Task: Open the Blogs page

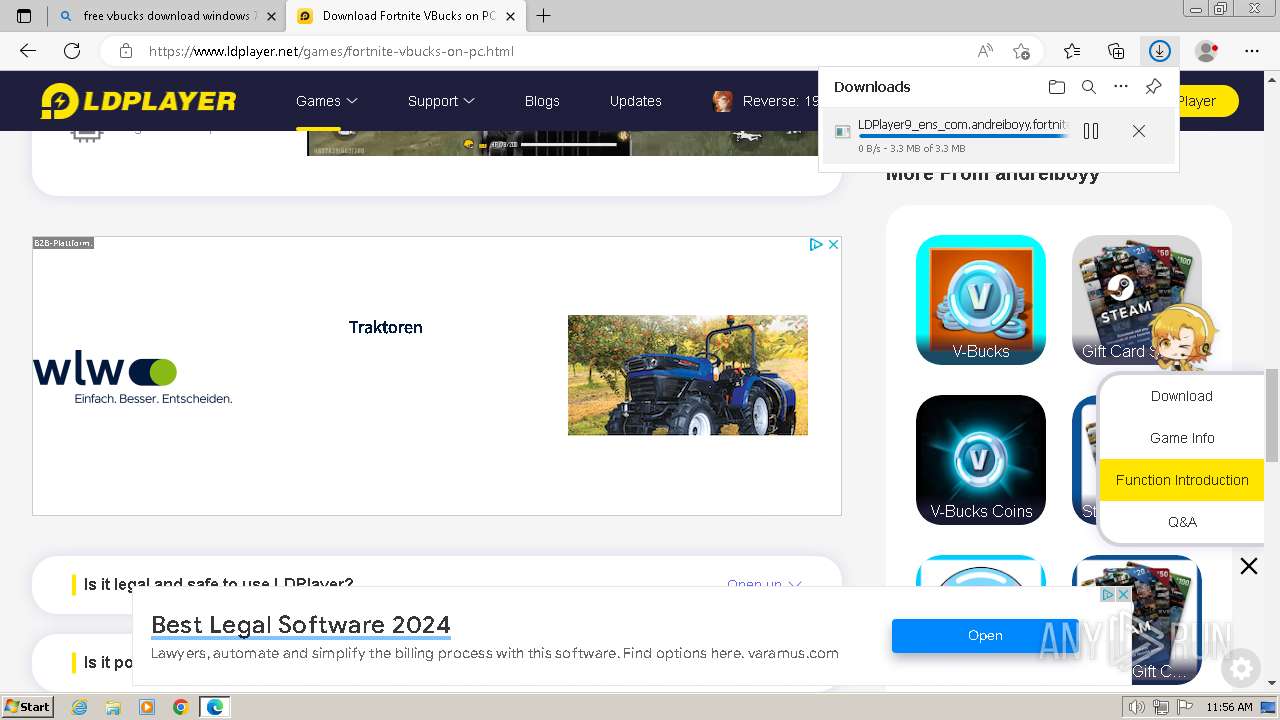Action: tap(542, 101)
